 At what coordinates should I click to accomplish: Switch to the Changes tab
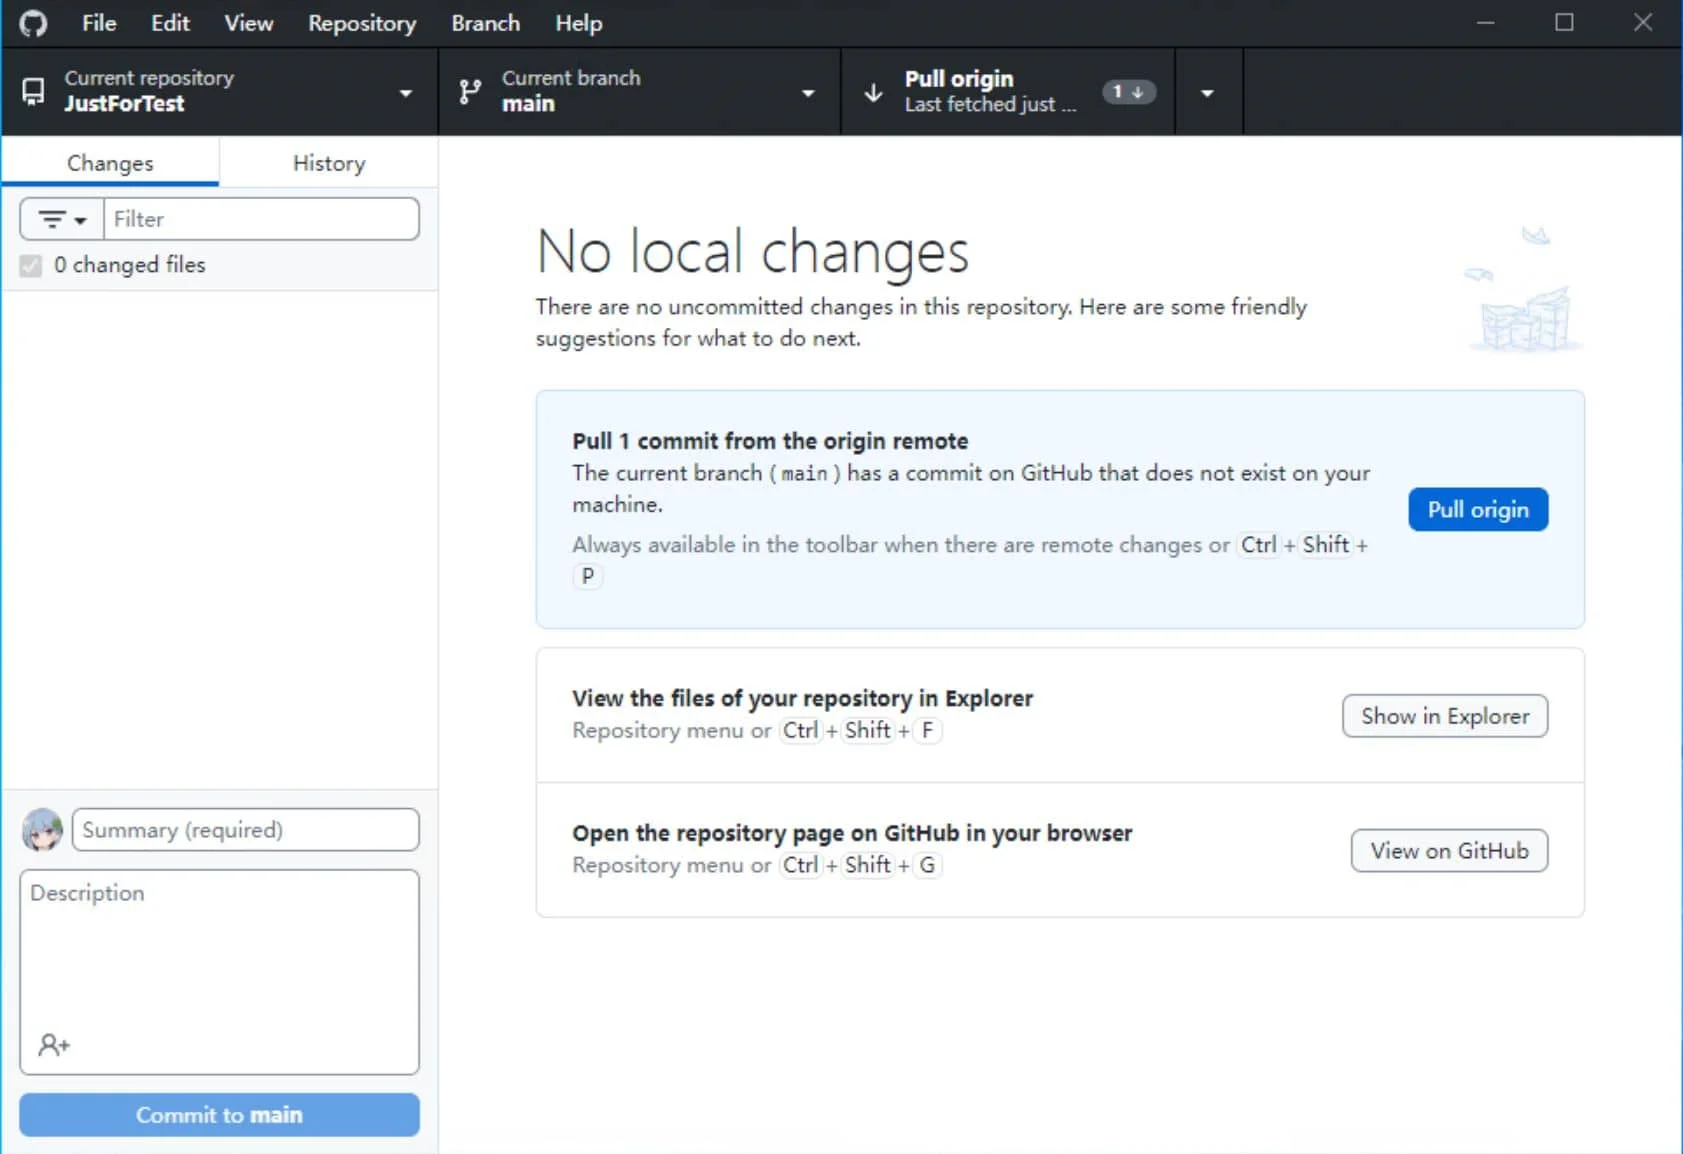click(x=110, y=163)
